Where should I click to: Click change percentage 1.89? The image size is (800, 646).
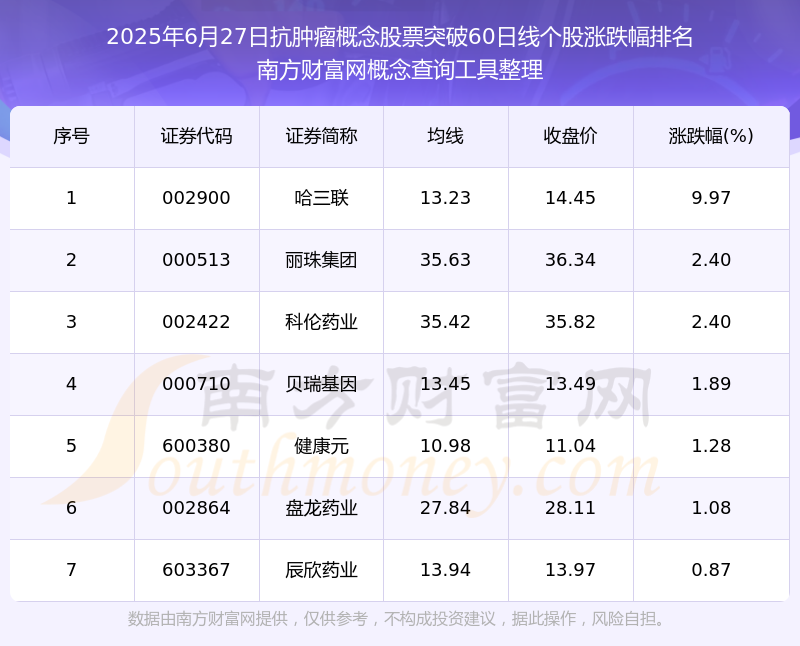click(711, 384)
